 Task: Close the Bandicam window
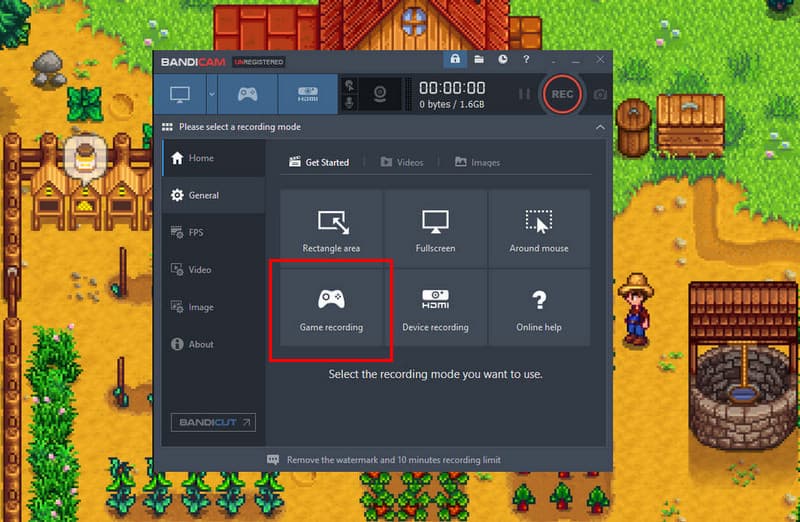click(600, 60)
